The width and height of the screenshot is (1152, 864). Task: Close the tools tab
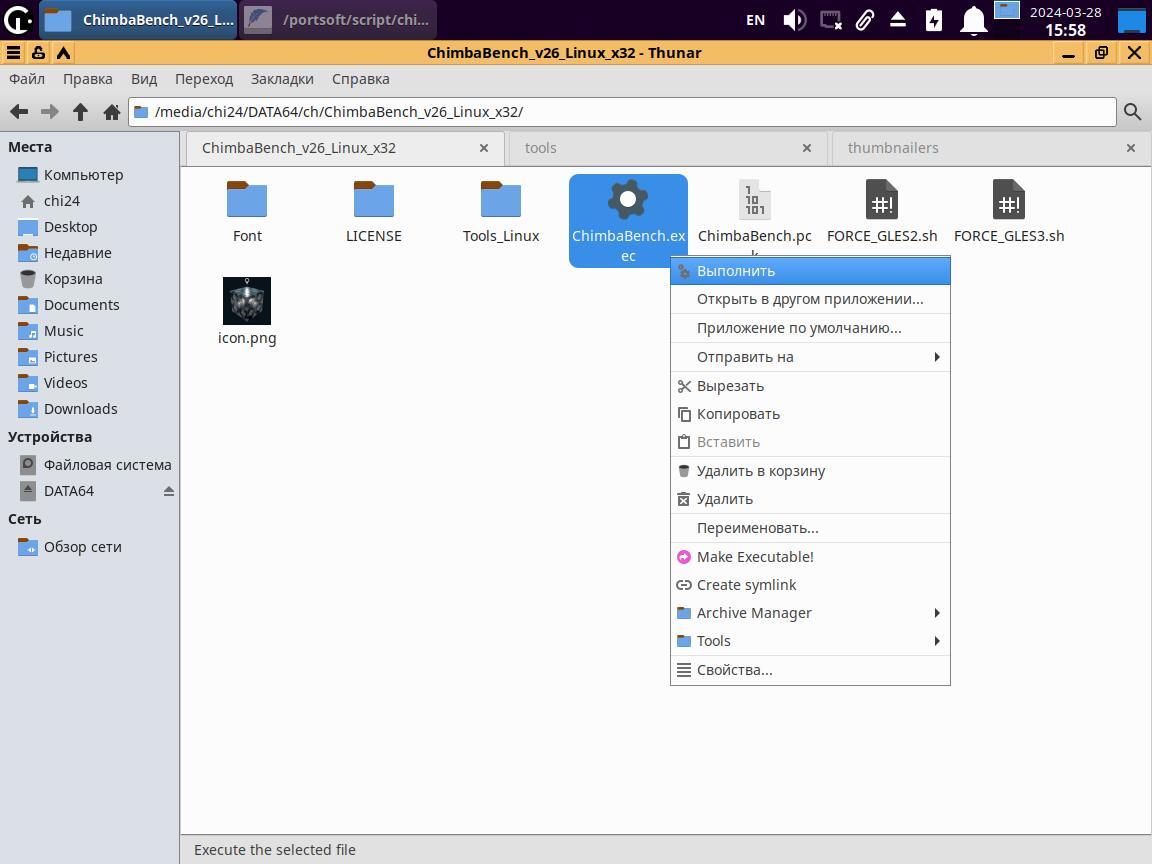pyautogui.click(x=807, y=148)
